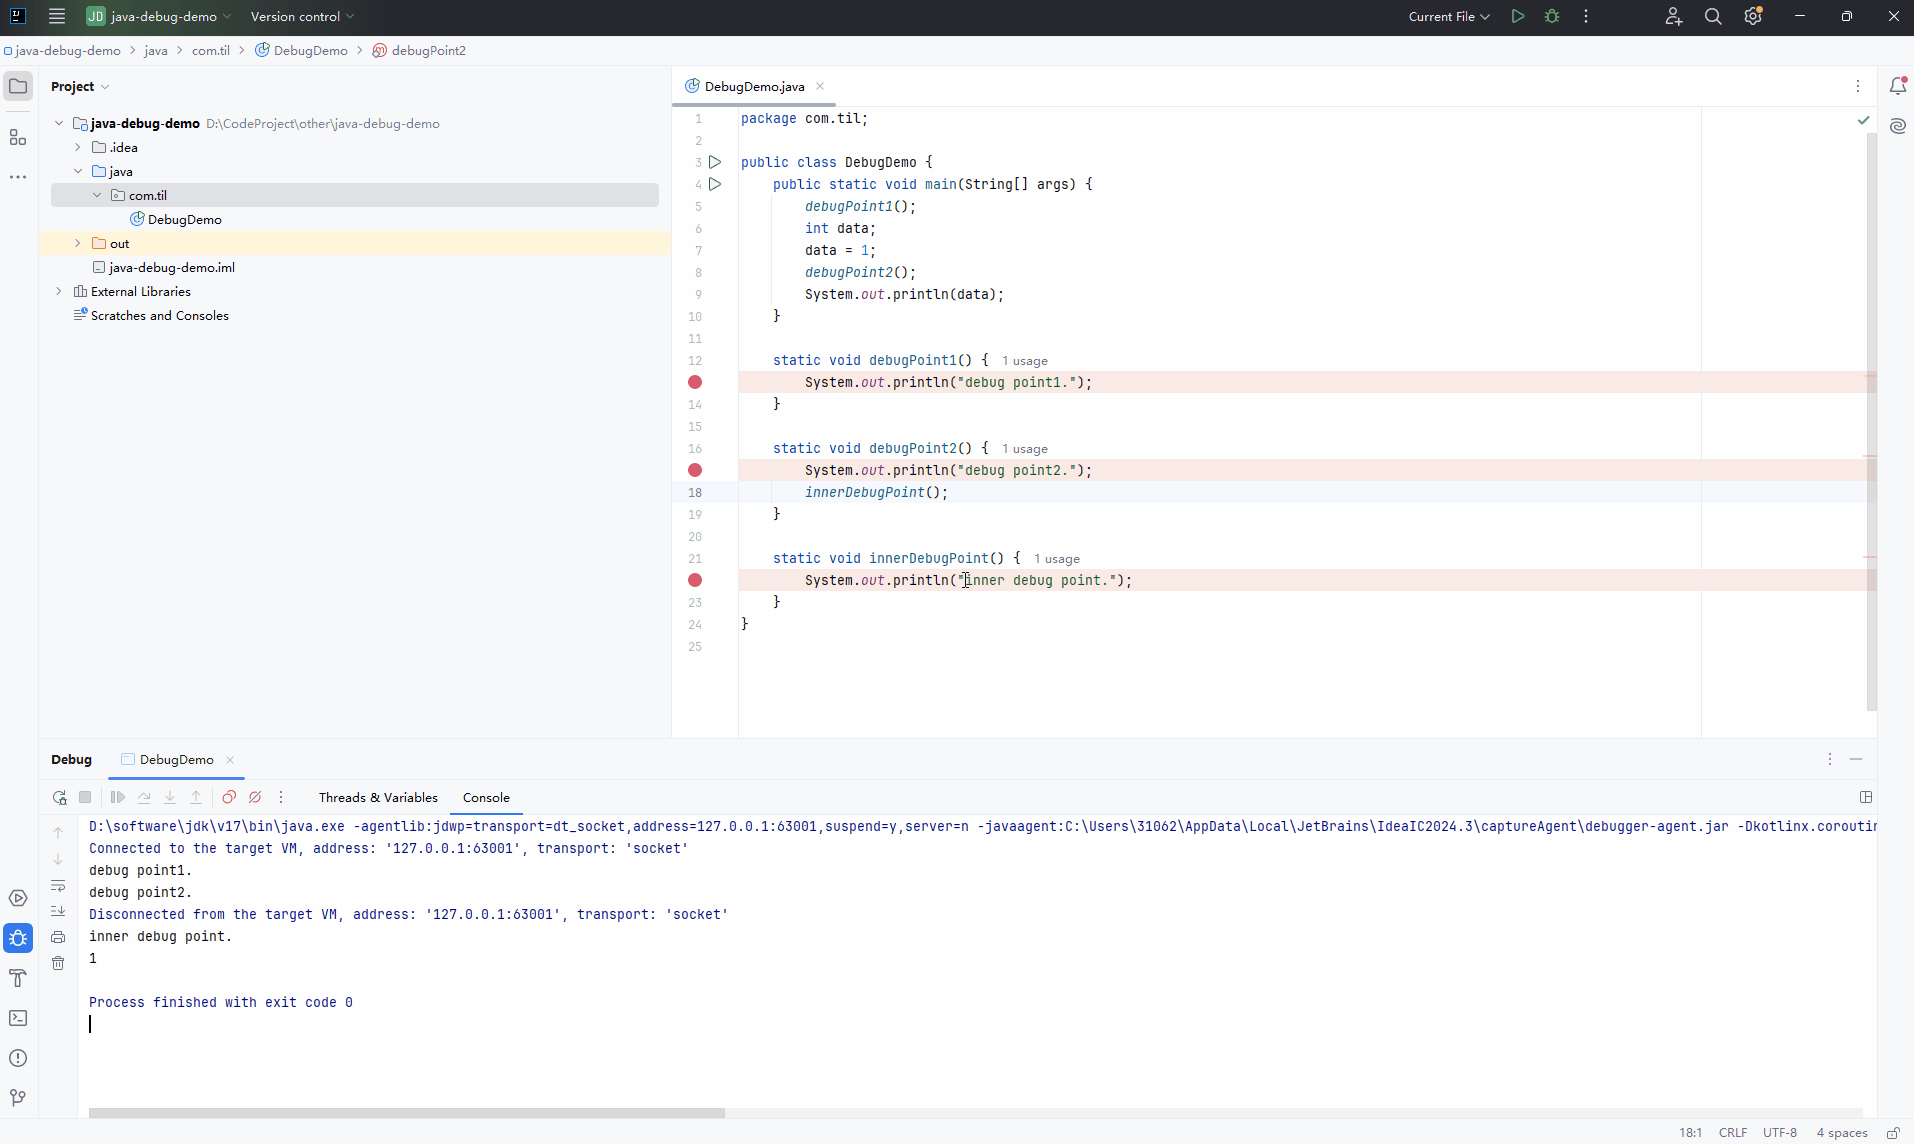
Task: Close the DebugDemo debug session tab
Action: [230, 759]
